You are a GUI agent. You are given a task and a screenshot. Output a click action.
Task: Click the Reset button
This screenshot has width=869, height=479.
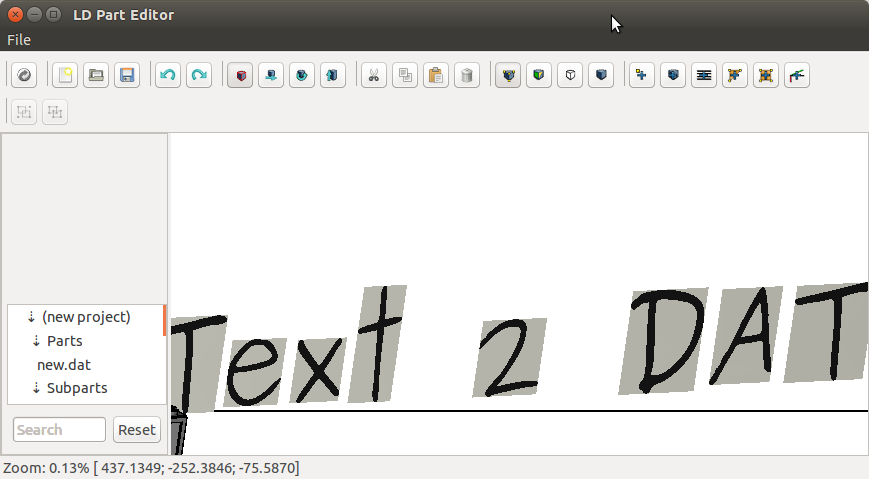137,430
